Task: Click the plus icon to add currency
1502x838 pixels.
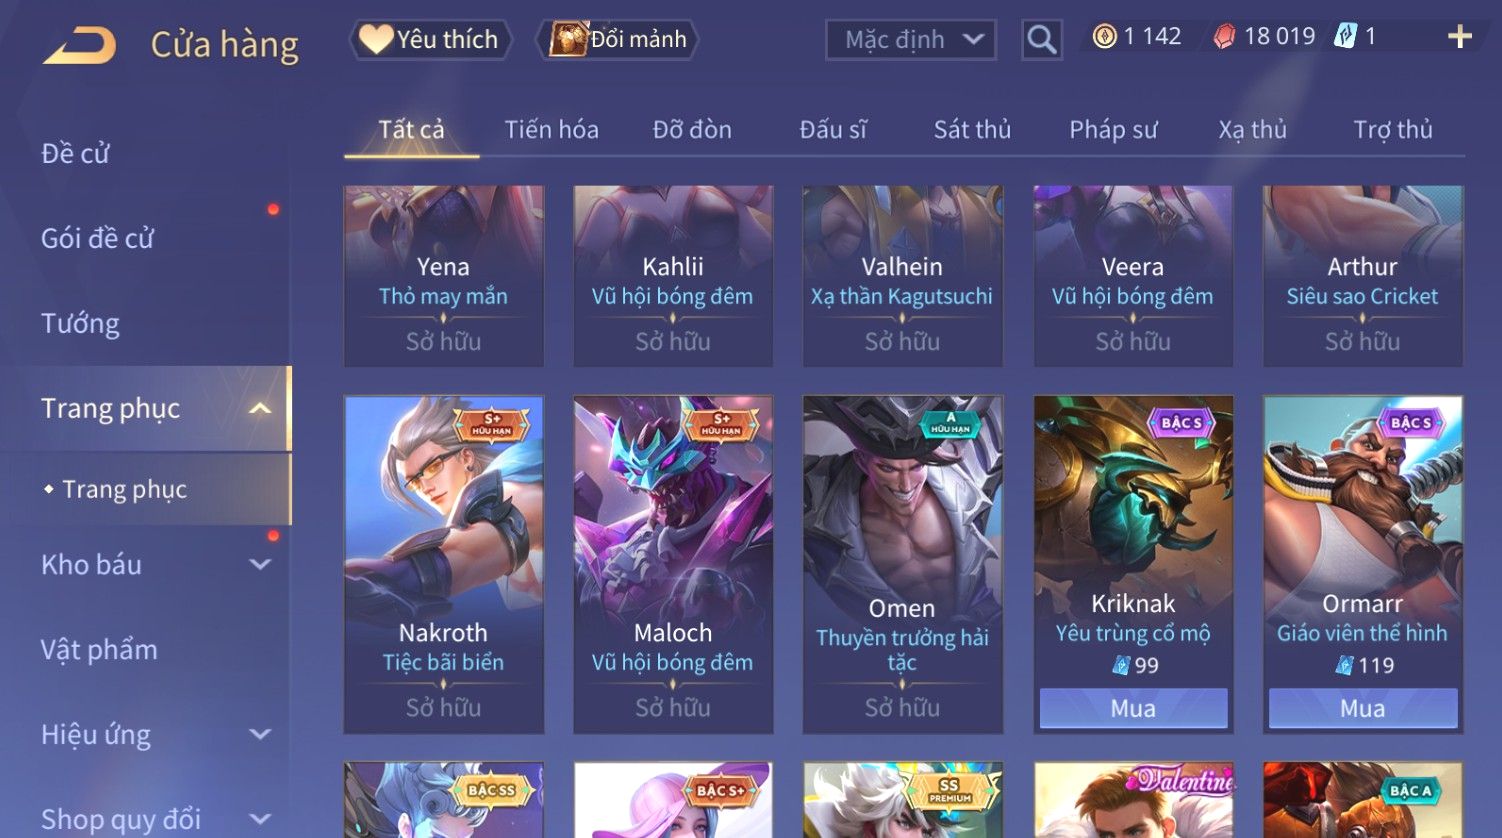Action: pos(1460,37)
